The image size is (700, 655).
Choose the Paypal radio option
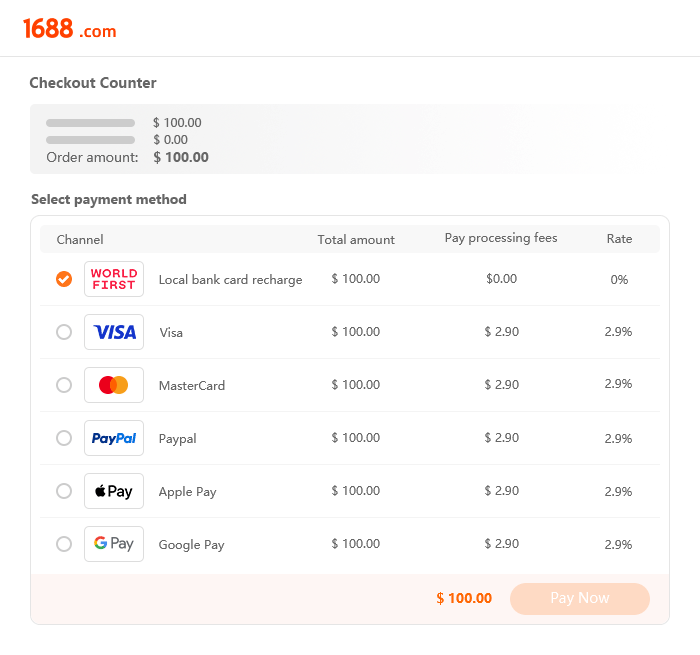pyautogui.click(x=64, y=438)
